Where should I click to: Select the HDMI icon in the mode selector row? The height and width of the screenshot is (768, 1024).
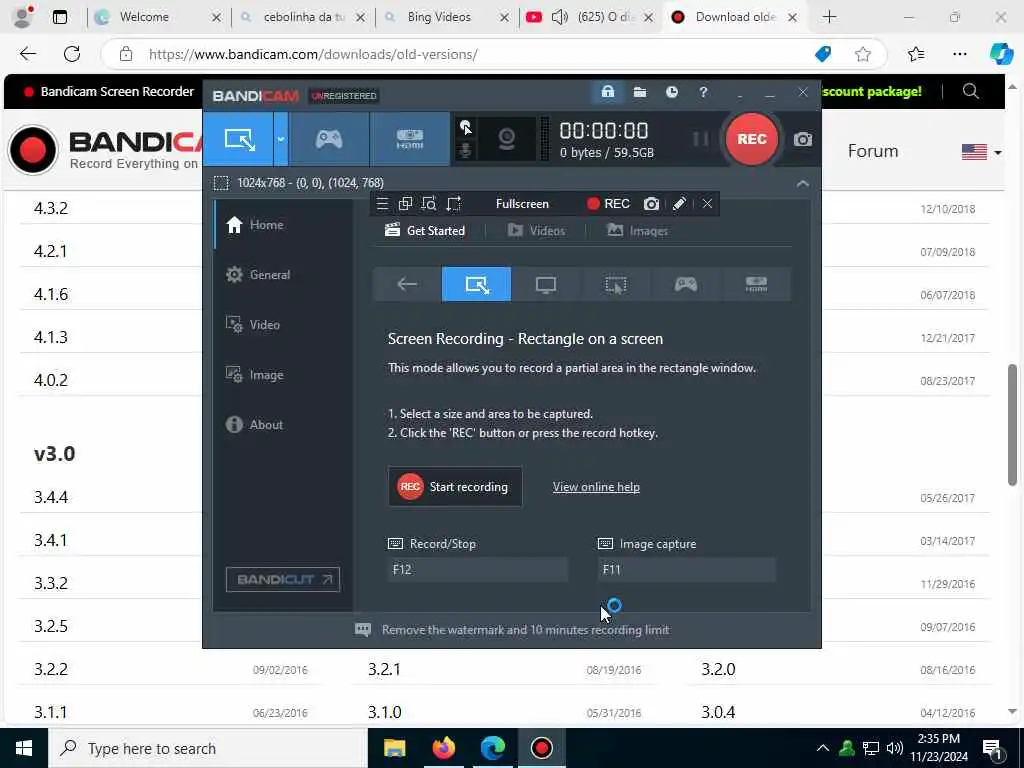coord(756,284)
